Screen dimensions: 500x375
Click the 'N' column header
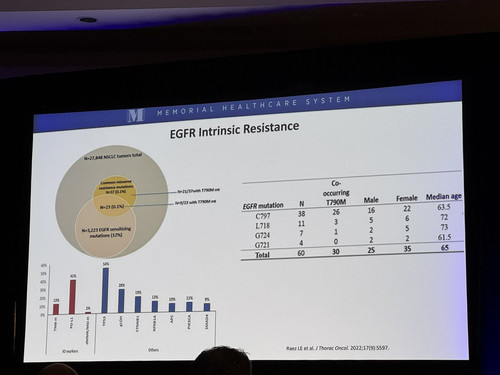(302, 204)
